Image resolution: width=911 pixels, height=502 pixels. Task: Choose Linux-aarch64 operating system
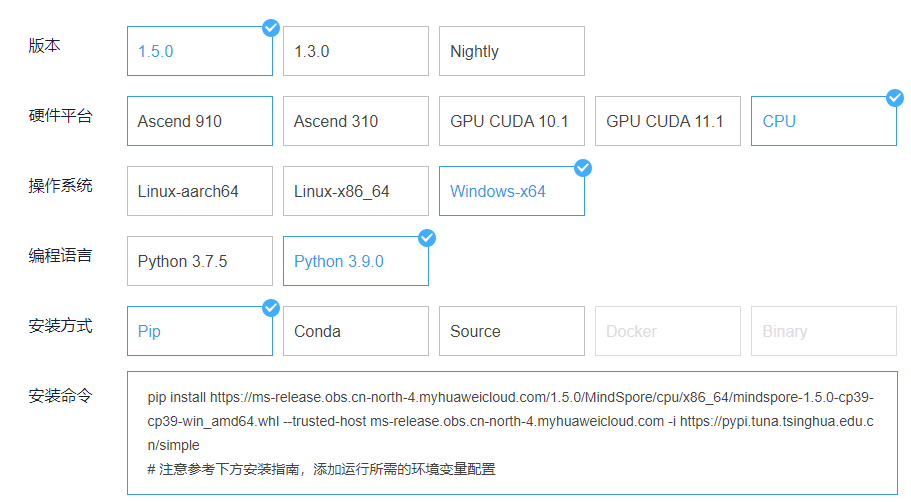(x=199, y=191)
